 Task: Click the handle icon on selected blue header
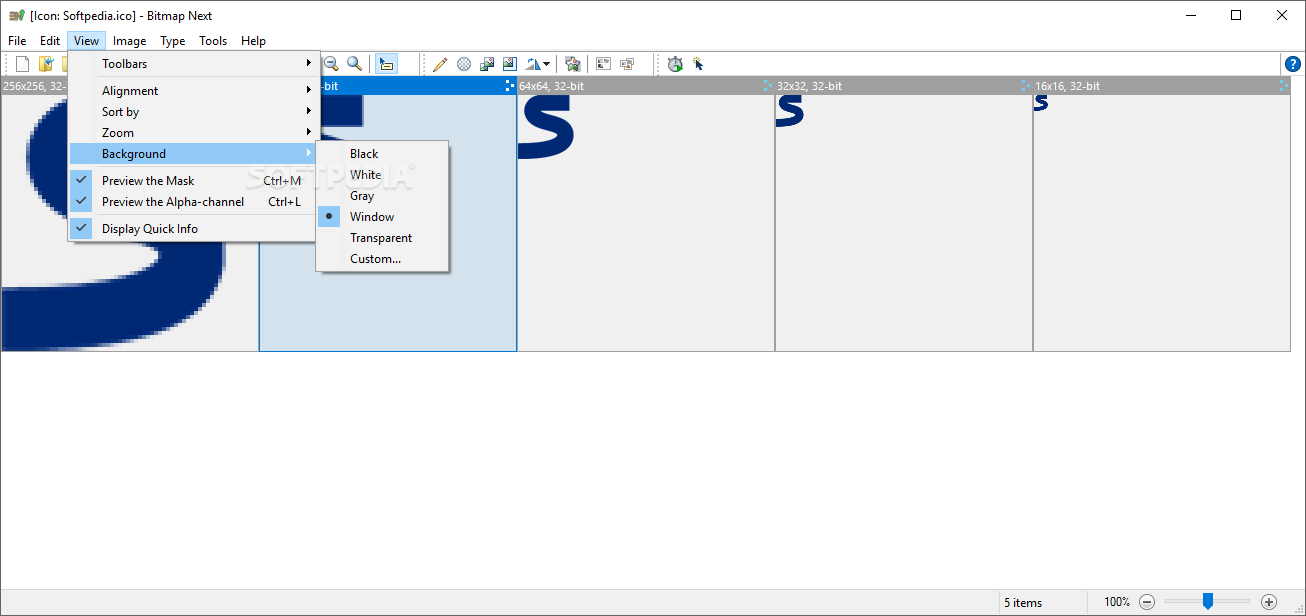coord(510,86)
